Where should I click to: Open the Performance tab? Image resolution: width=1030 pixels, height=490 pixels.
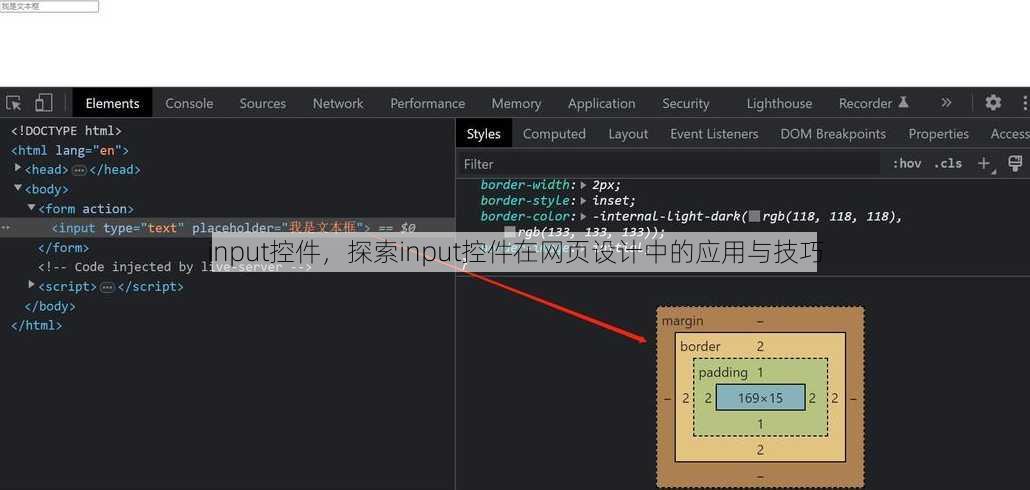(428, 103)
